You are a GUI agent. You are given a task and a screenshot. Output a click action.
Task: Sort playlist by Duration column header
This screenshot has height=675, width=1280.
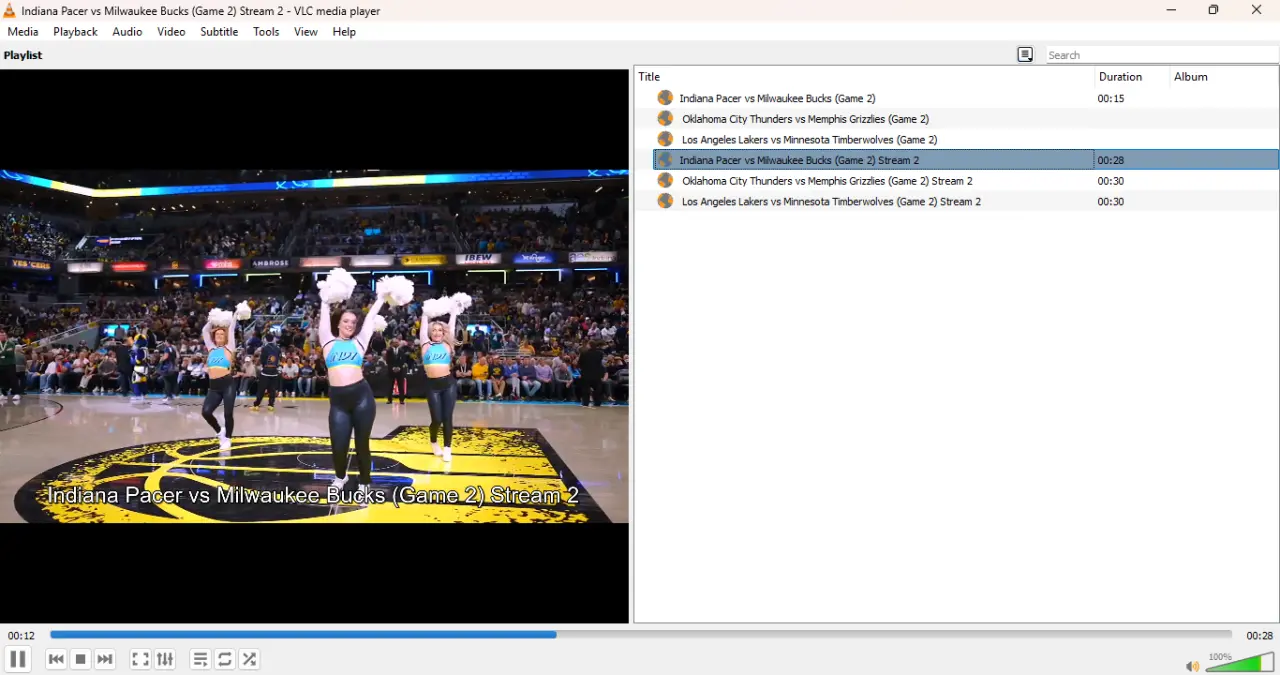[1132, 77]
